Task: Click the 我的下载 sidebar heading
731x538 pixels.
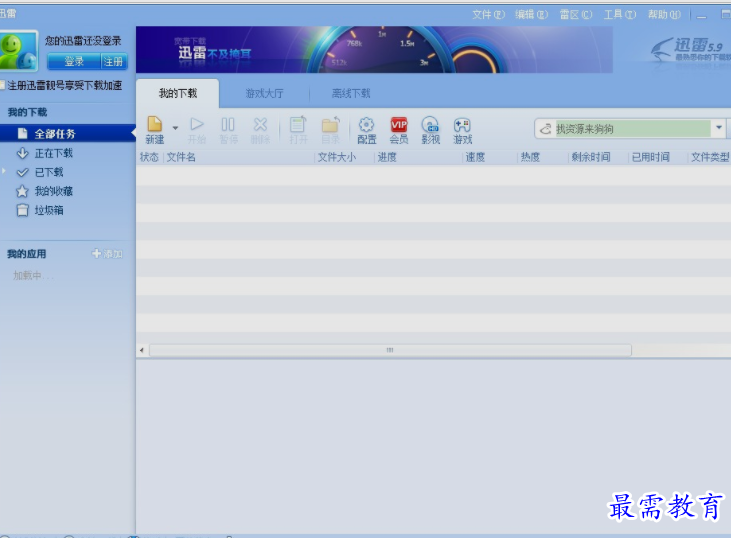Action: 27,112
